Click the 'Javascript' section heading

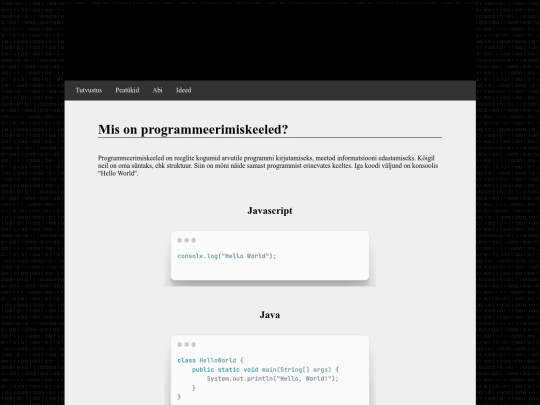point(270,210)
